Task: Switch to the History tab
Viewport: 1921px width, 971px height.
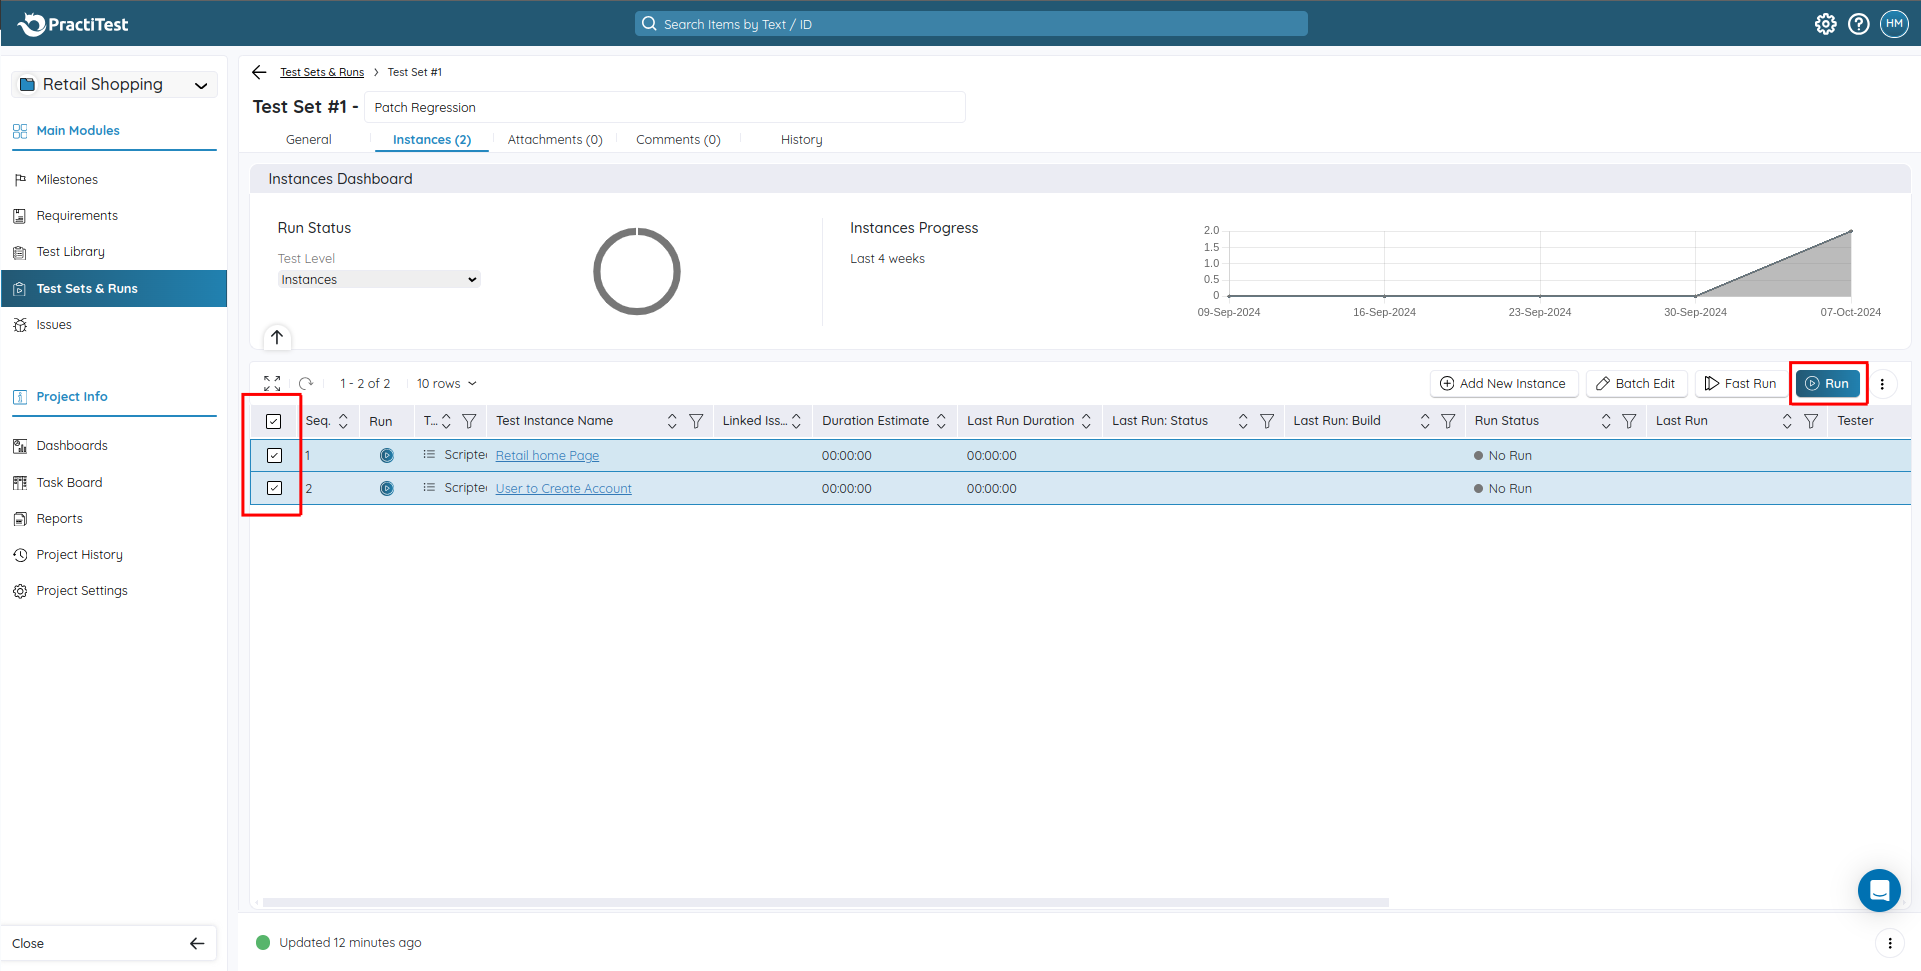Action: pos(801,140)
